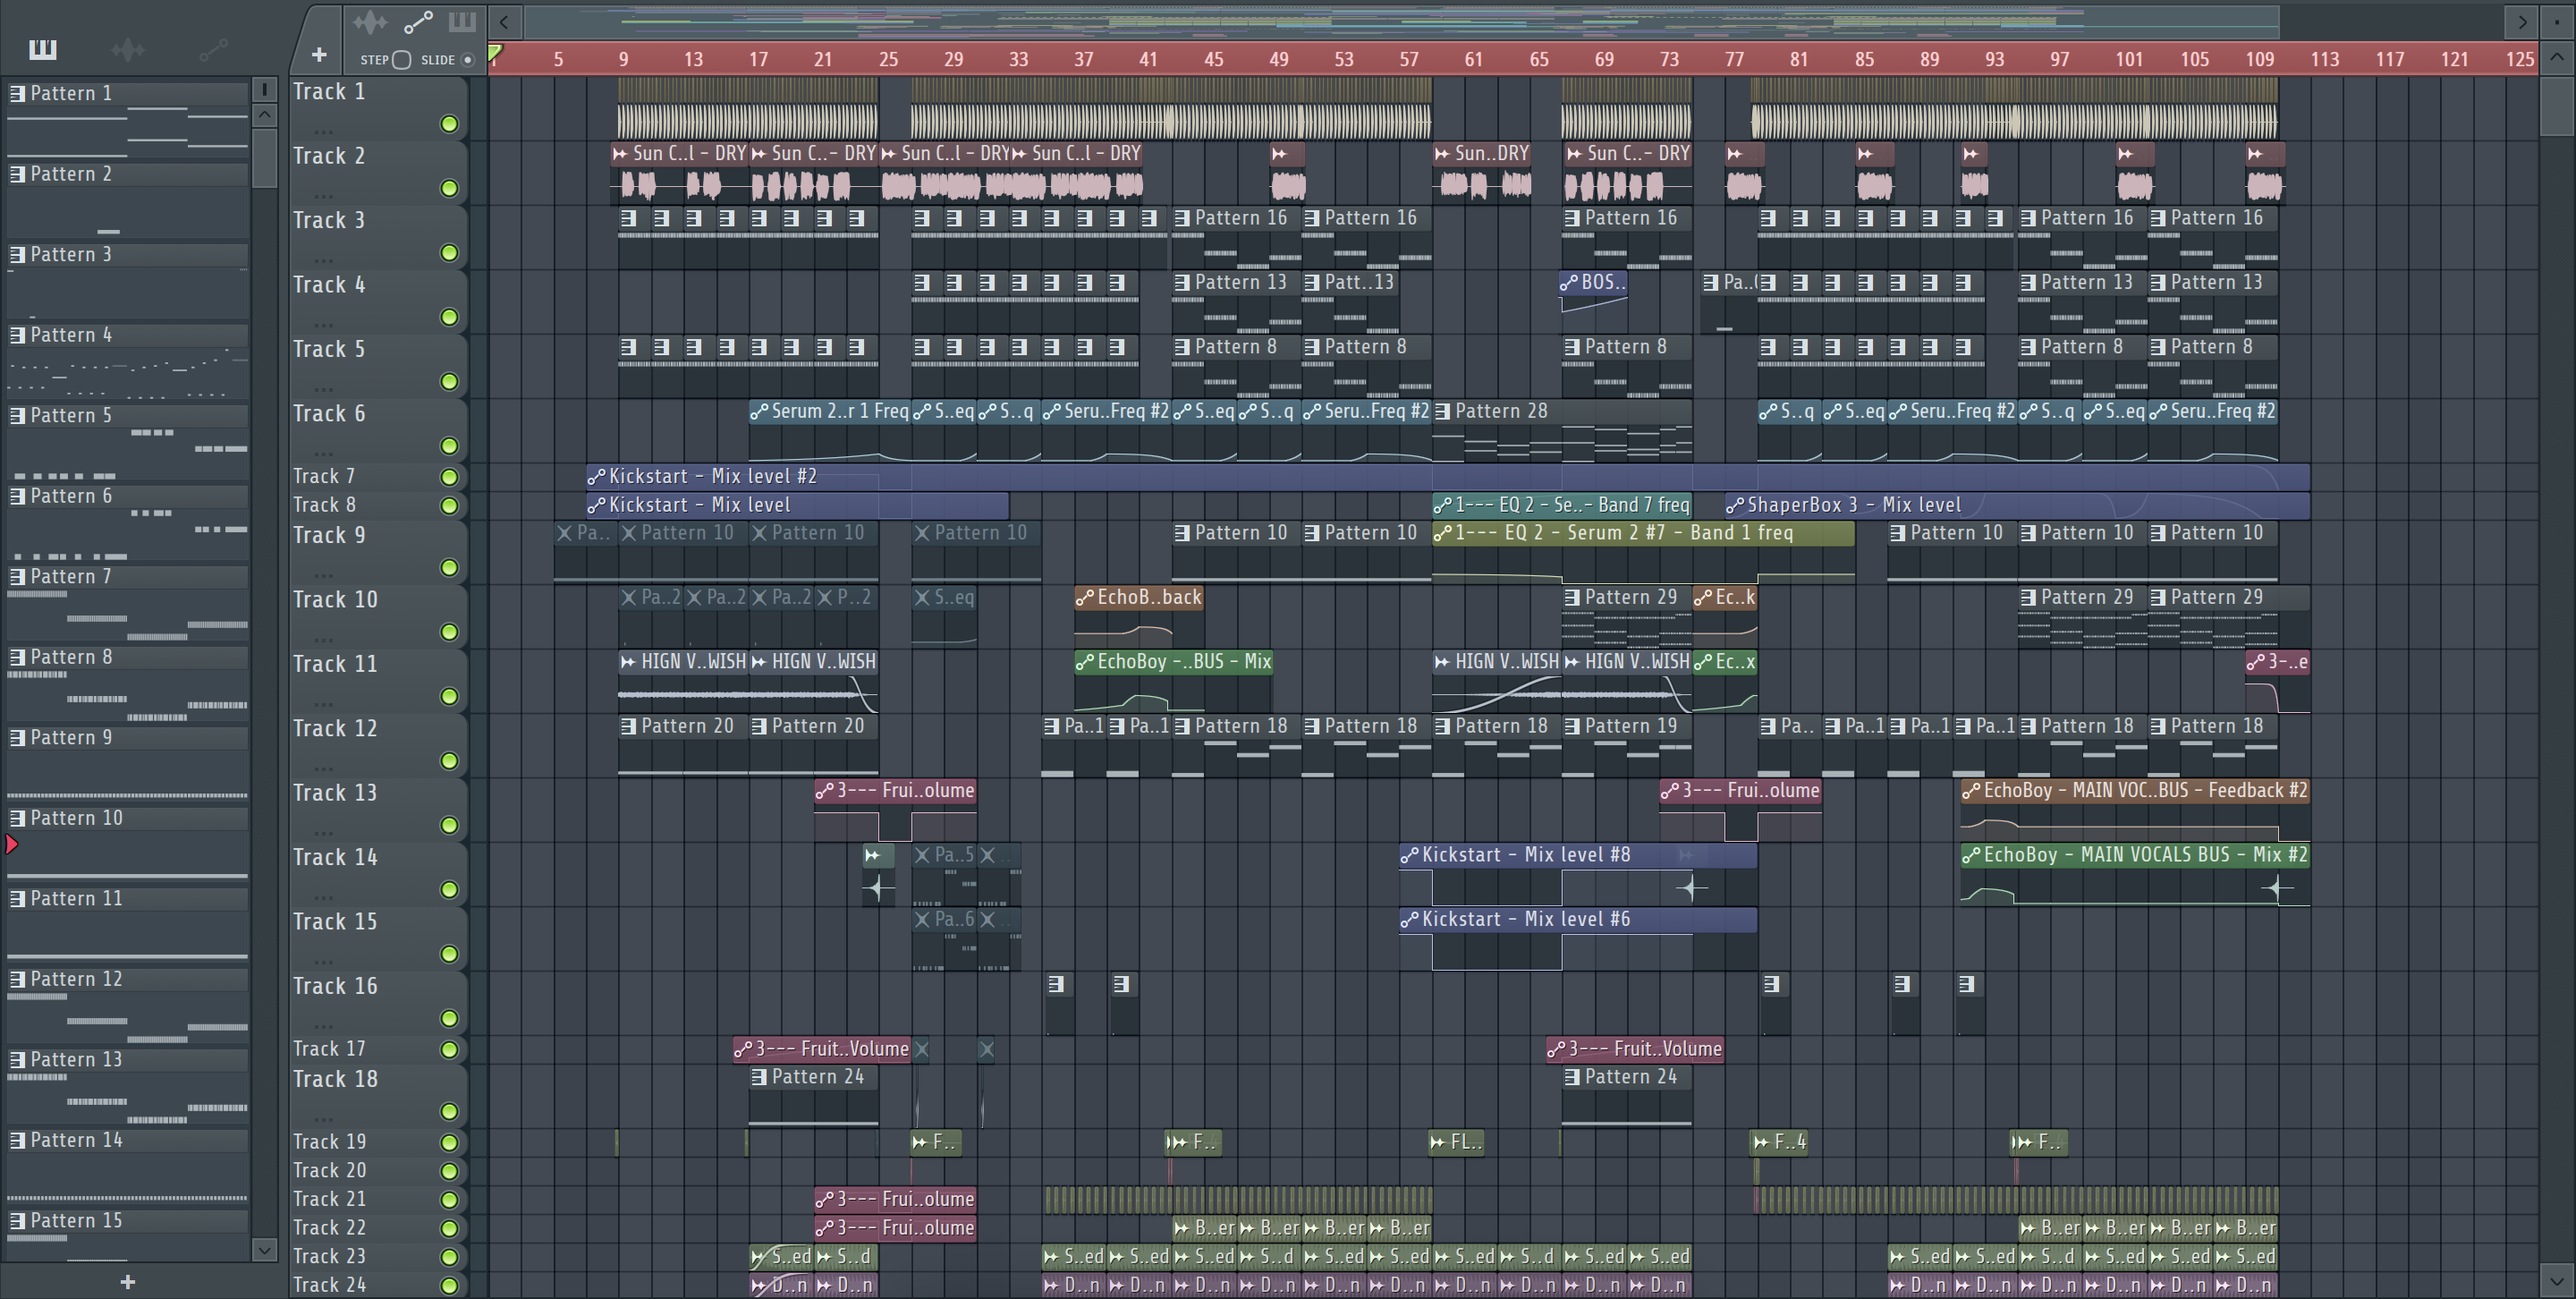Click the playlist vertical scroll up arrow
This screenshot has width=2576, height=1299.
(2557, 56)
